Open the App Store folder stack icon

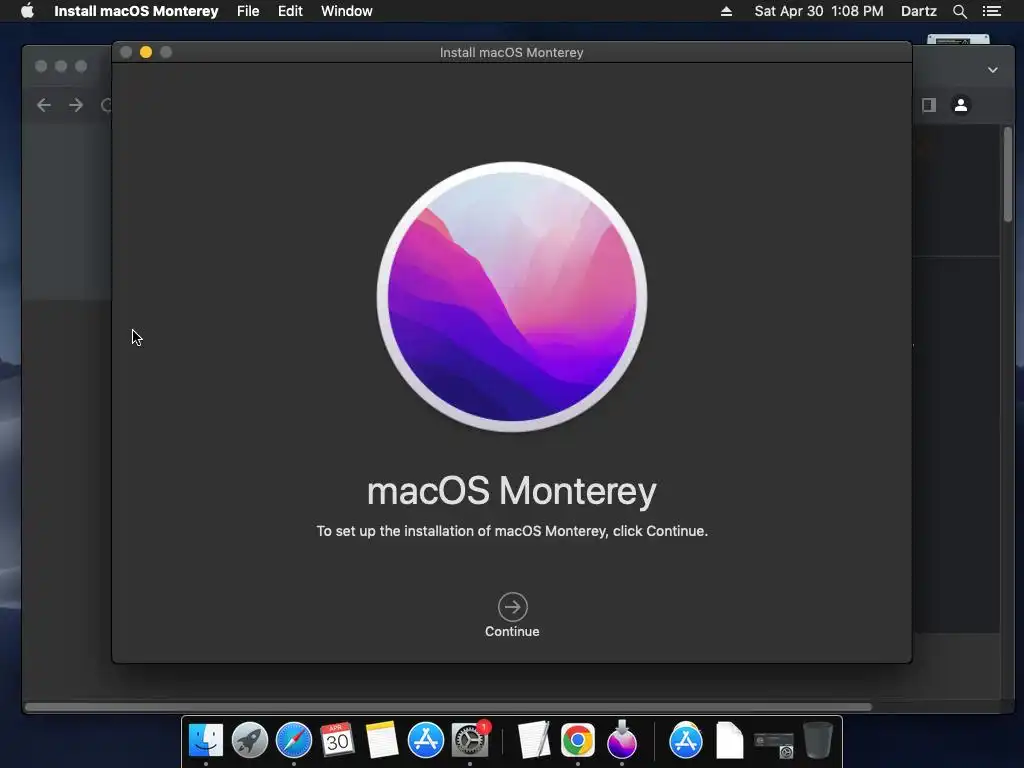point(686,740)
